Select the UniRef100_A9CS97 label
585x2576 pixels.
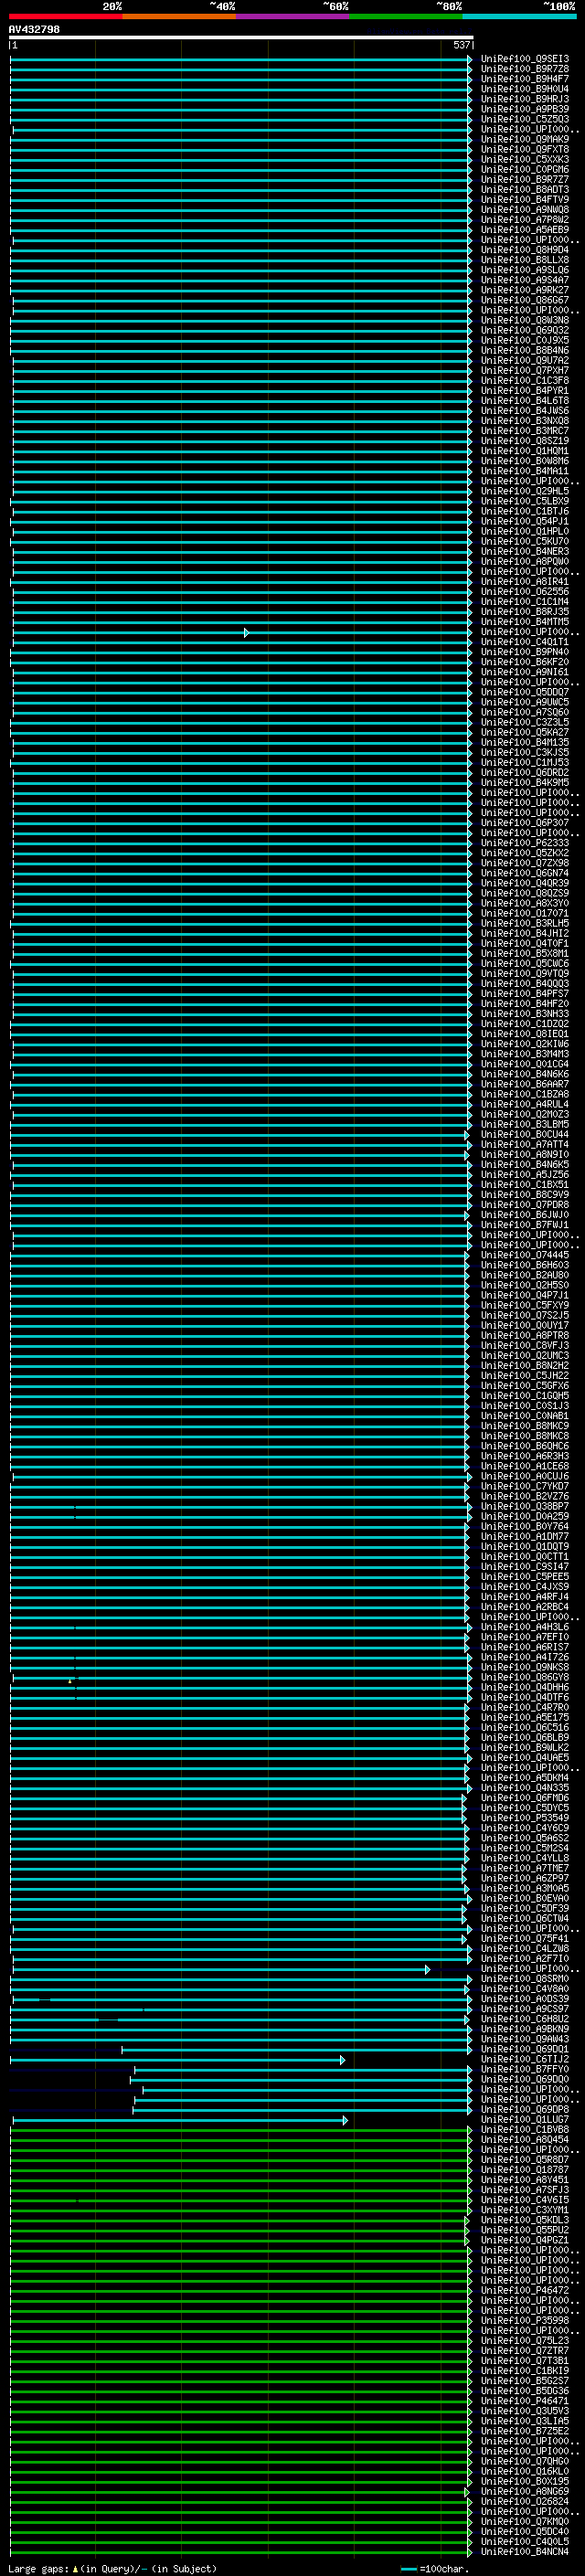coord(525,2009)
